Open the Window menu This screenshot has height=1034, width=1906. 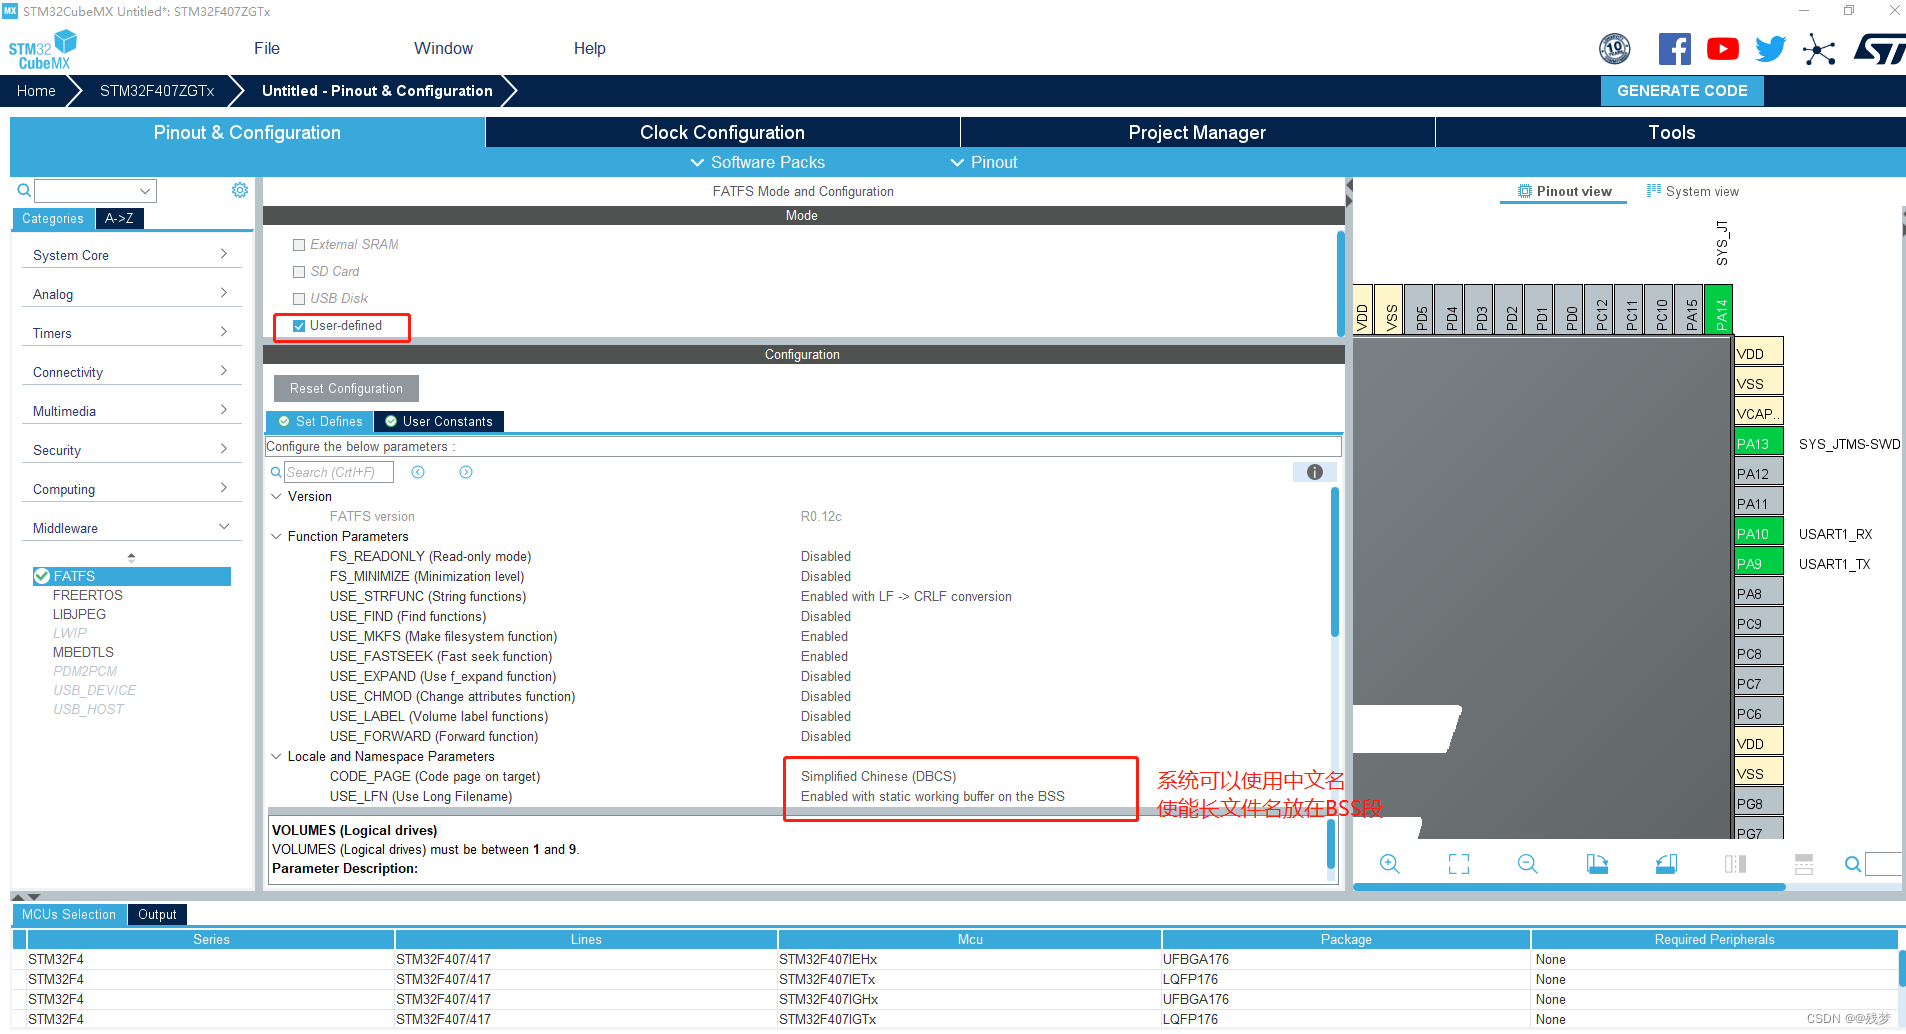[443, 48]
